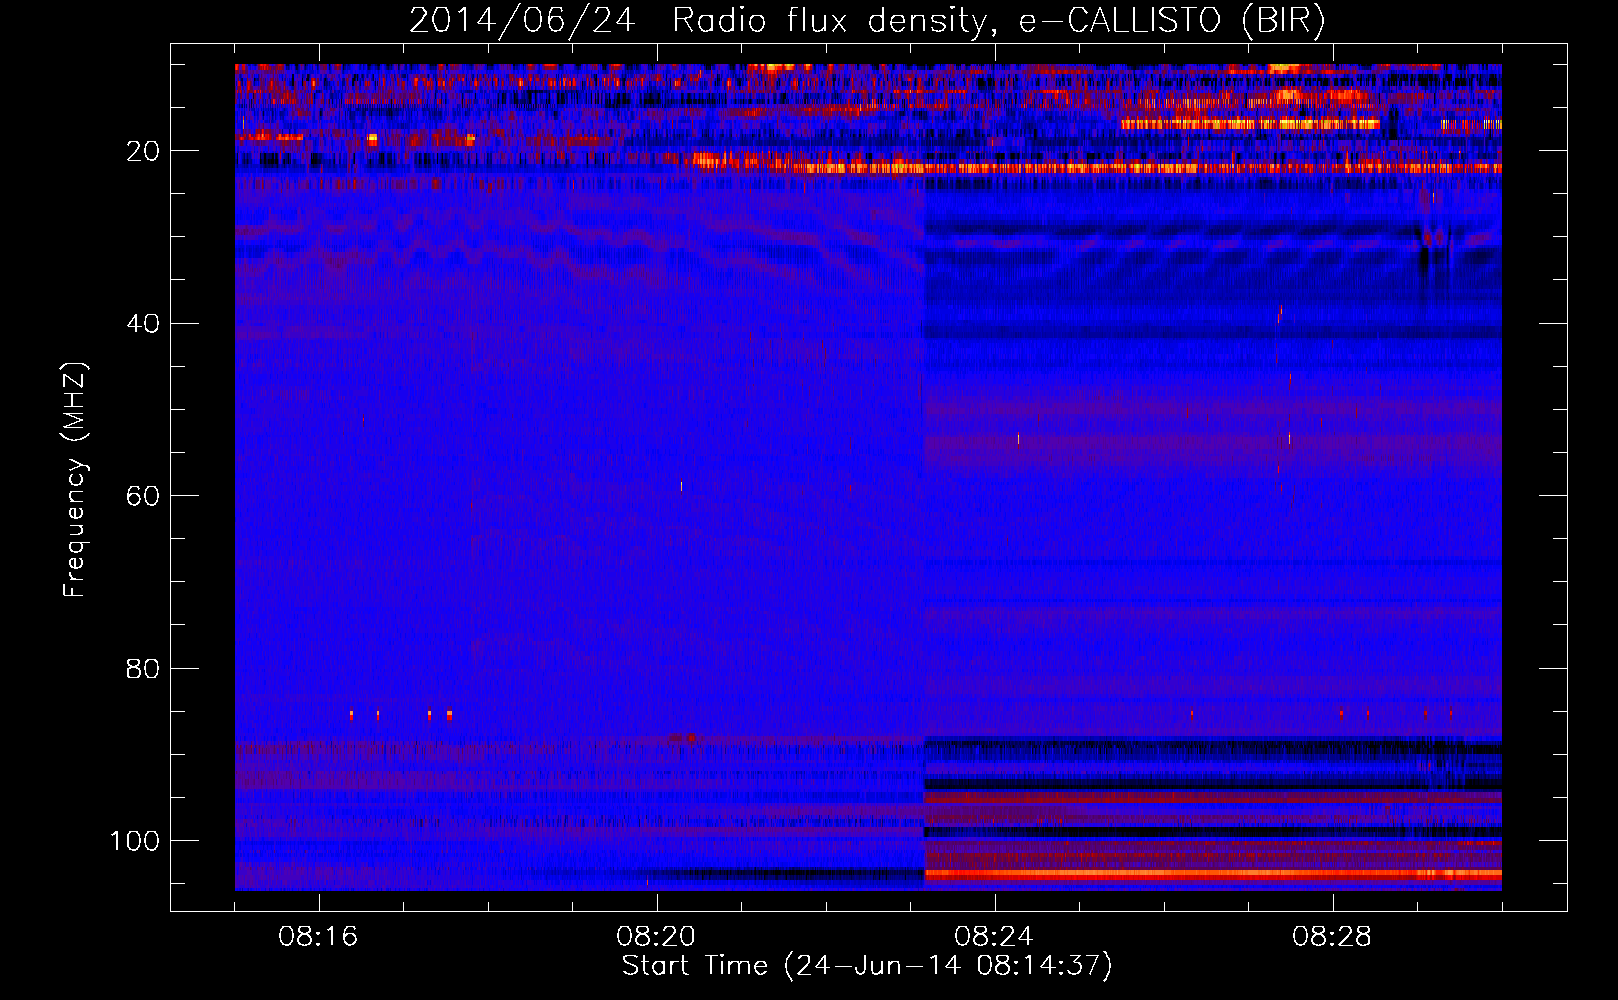Click the 08:28 time tick label

click(x=1332, y=937)
